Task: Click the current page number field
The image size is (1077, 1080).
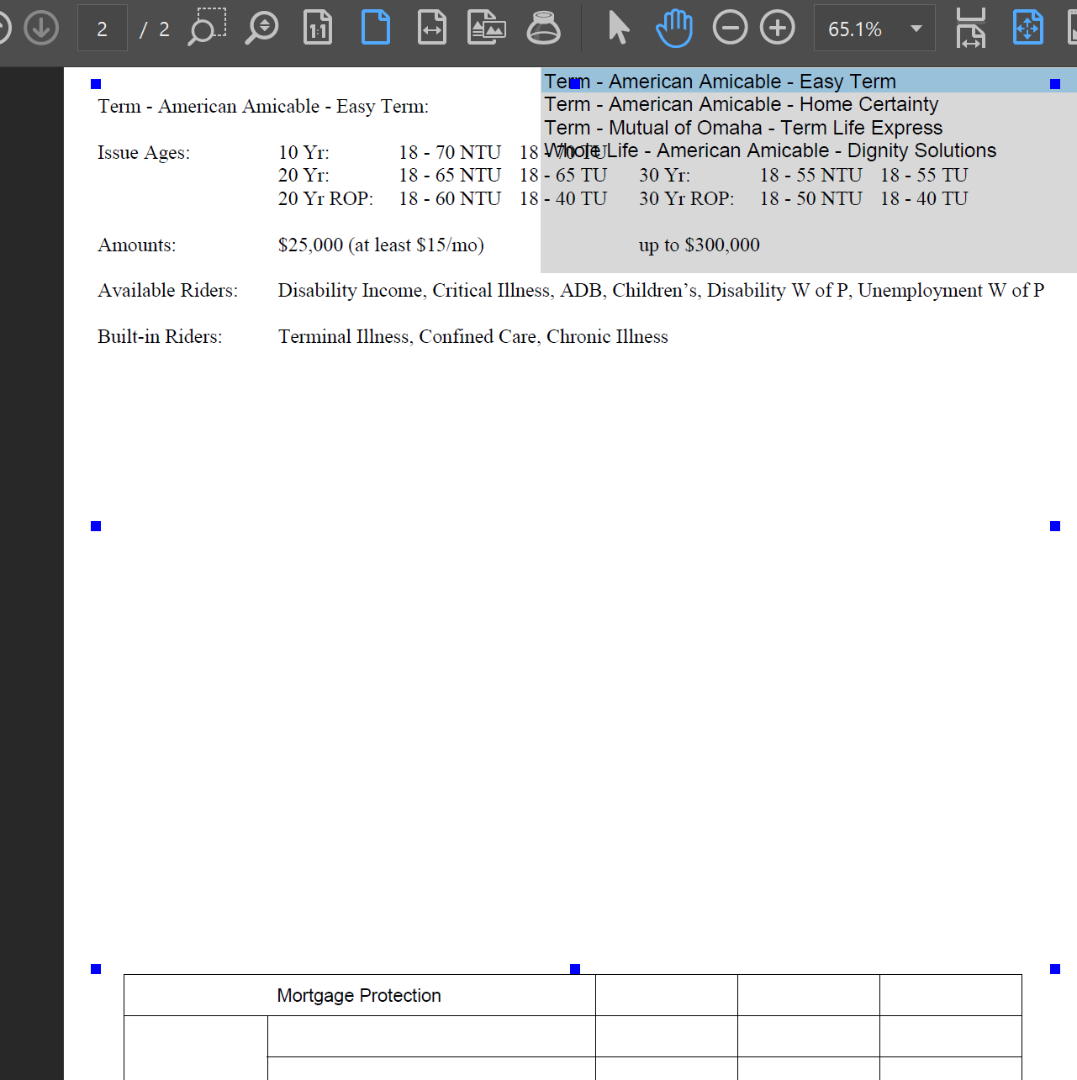Action: [102, 28]
